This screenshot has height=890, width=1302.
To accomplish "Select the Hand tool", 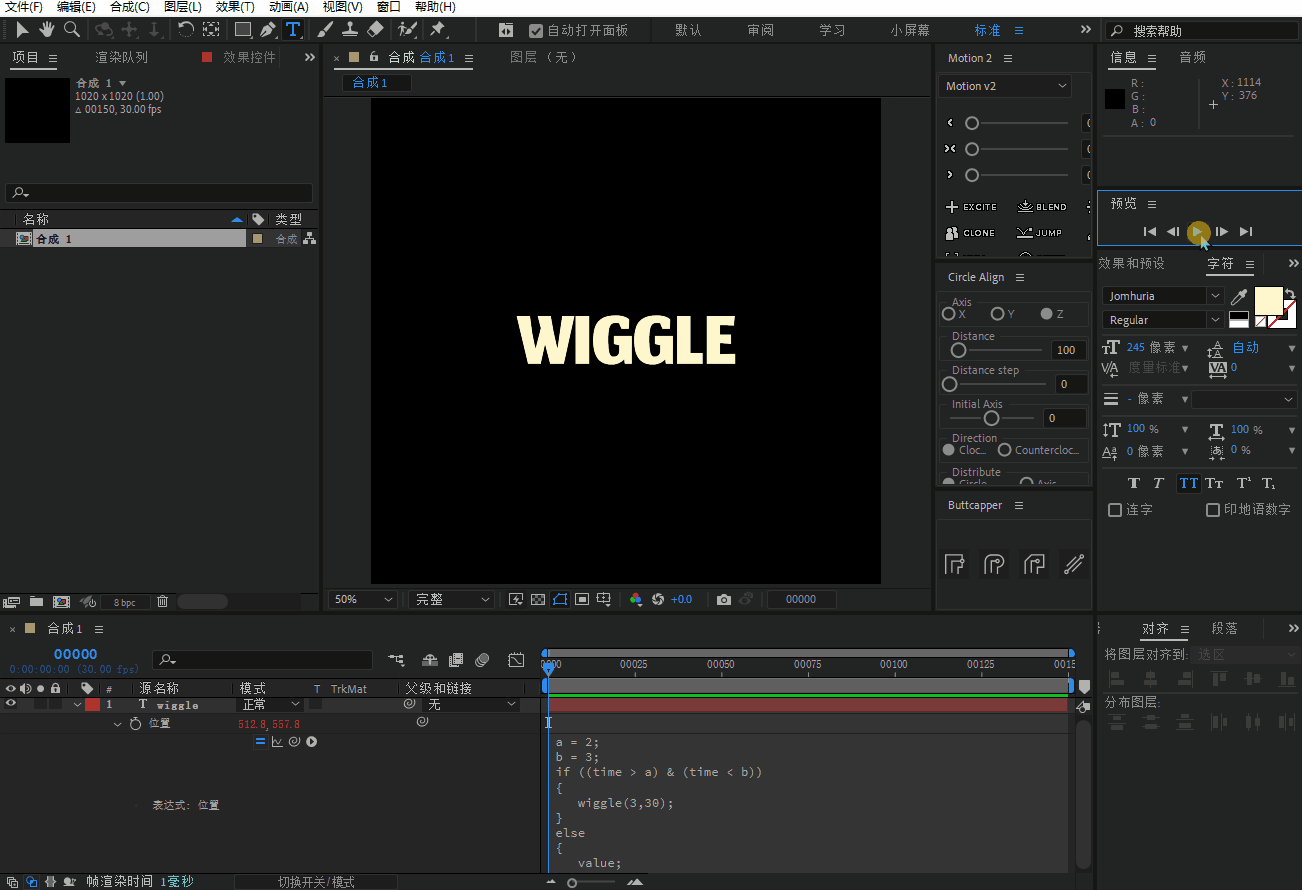I will [46, 30].
